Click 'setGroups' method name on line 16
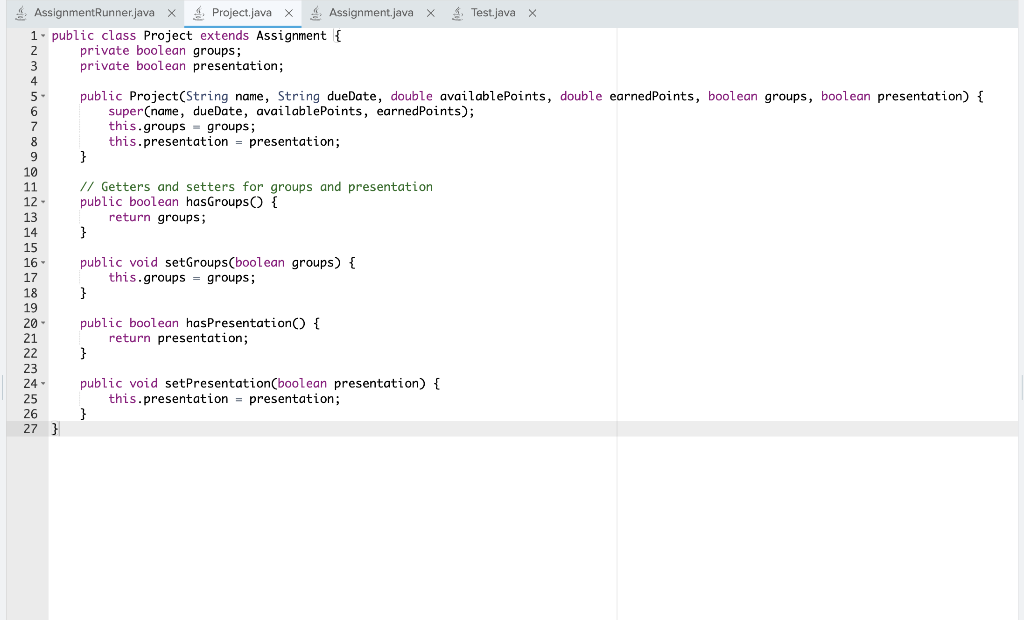 point(196,263)
